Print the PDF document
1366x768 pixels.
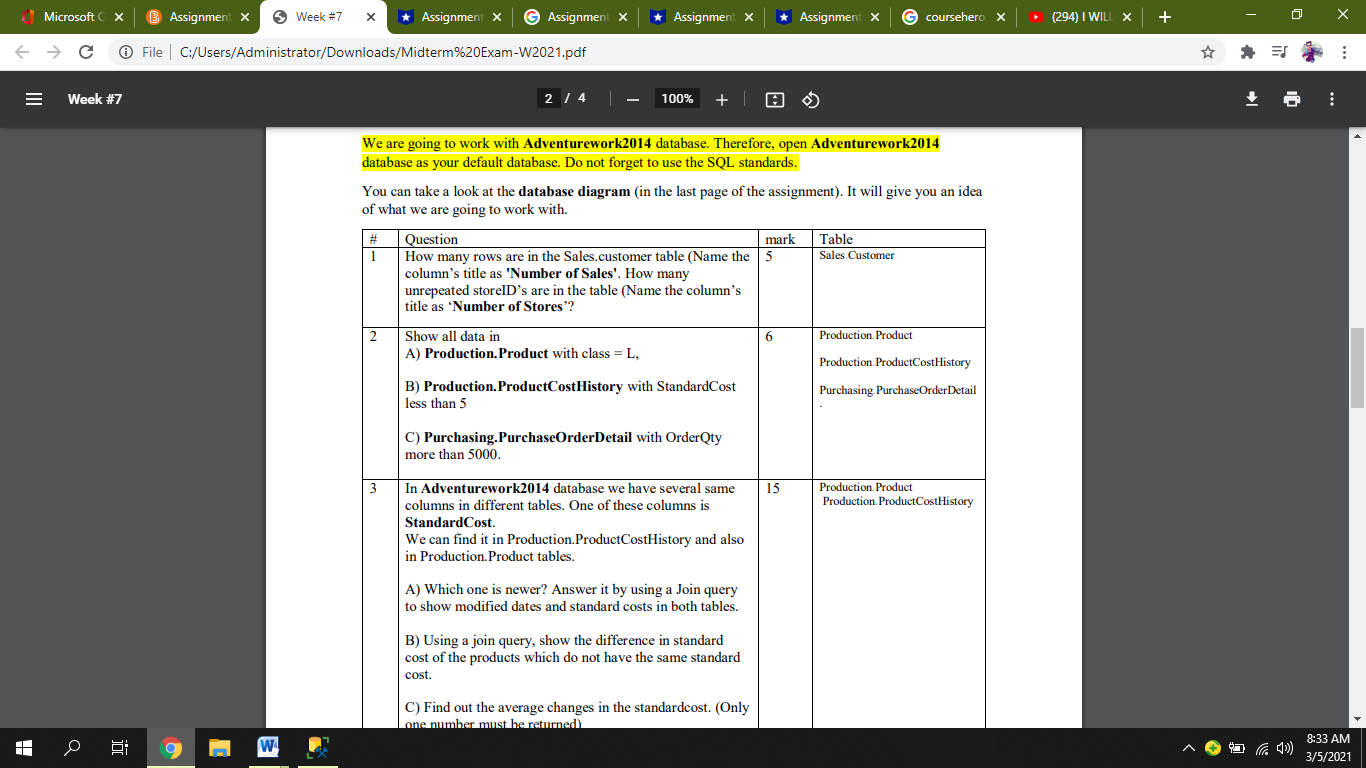(x=1291, y=99)
